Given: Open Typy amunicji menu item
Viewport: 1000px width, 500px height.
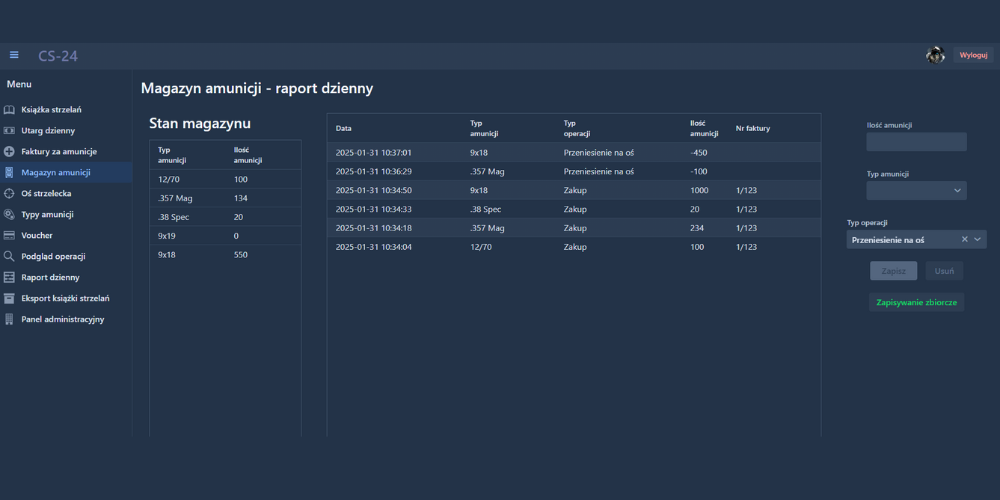Looking at the screenshot, I should (47, 215).
